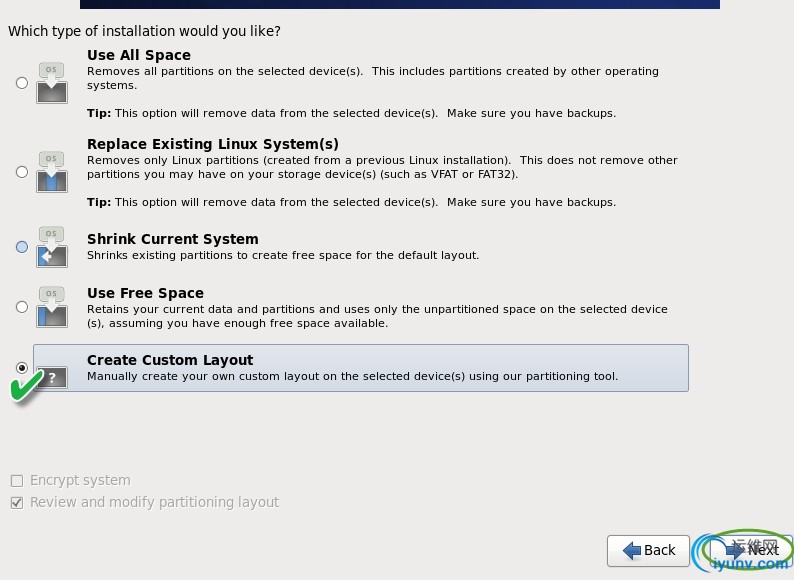Click the Create Custom Layout question-mark icon
Screen dimensions: 794x580
(x=52, y=377)
